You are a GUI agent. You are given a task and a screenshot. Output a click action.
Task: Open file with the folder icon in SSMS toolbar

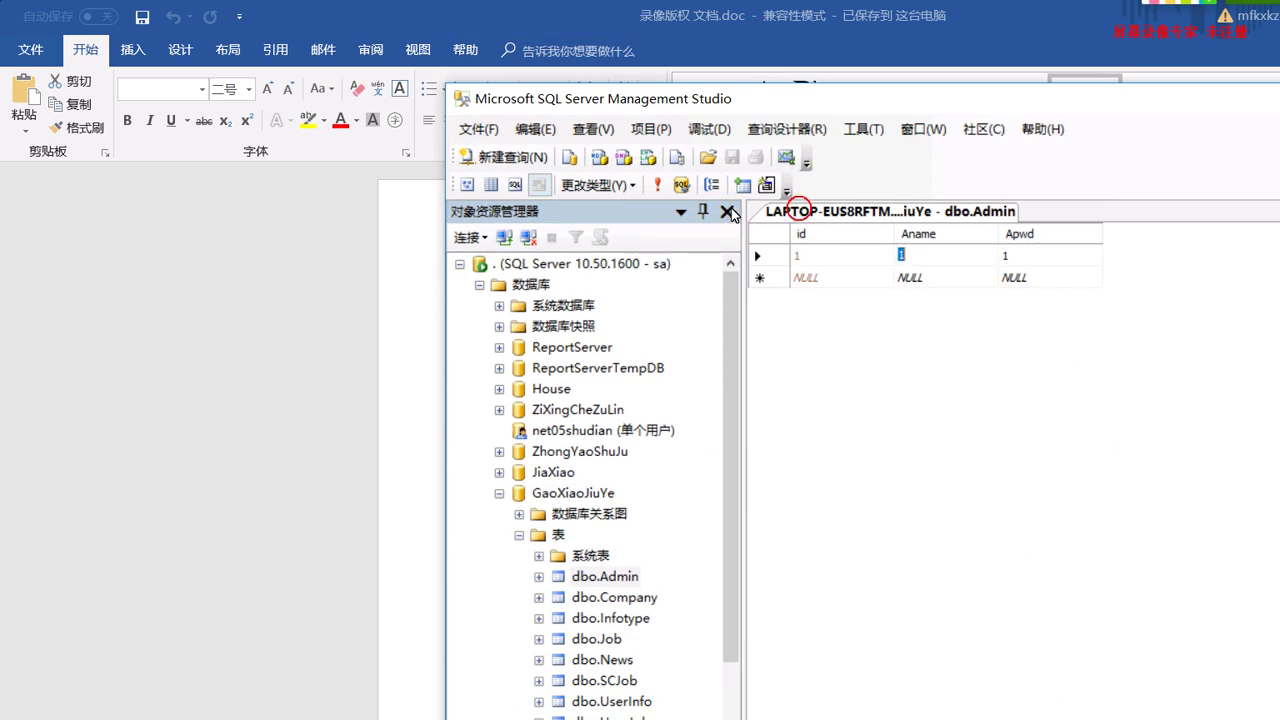[x=708, y=157]
